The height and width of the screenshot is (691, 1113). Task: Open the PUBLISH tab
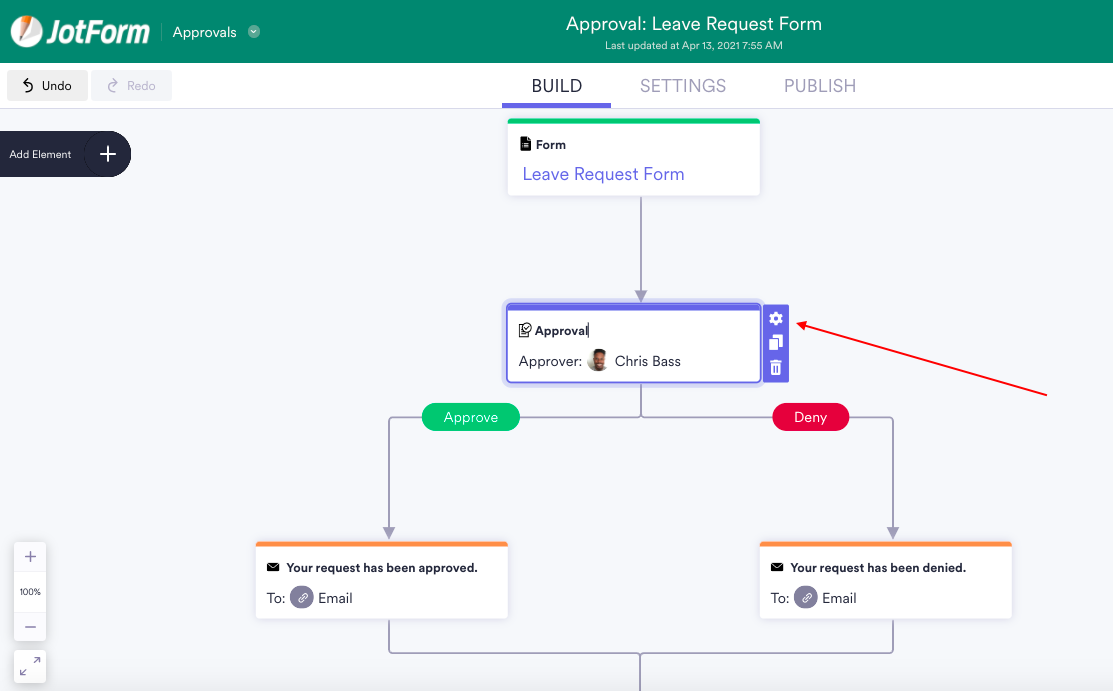coord(820,86)
